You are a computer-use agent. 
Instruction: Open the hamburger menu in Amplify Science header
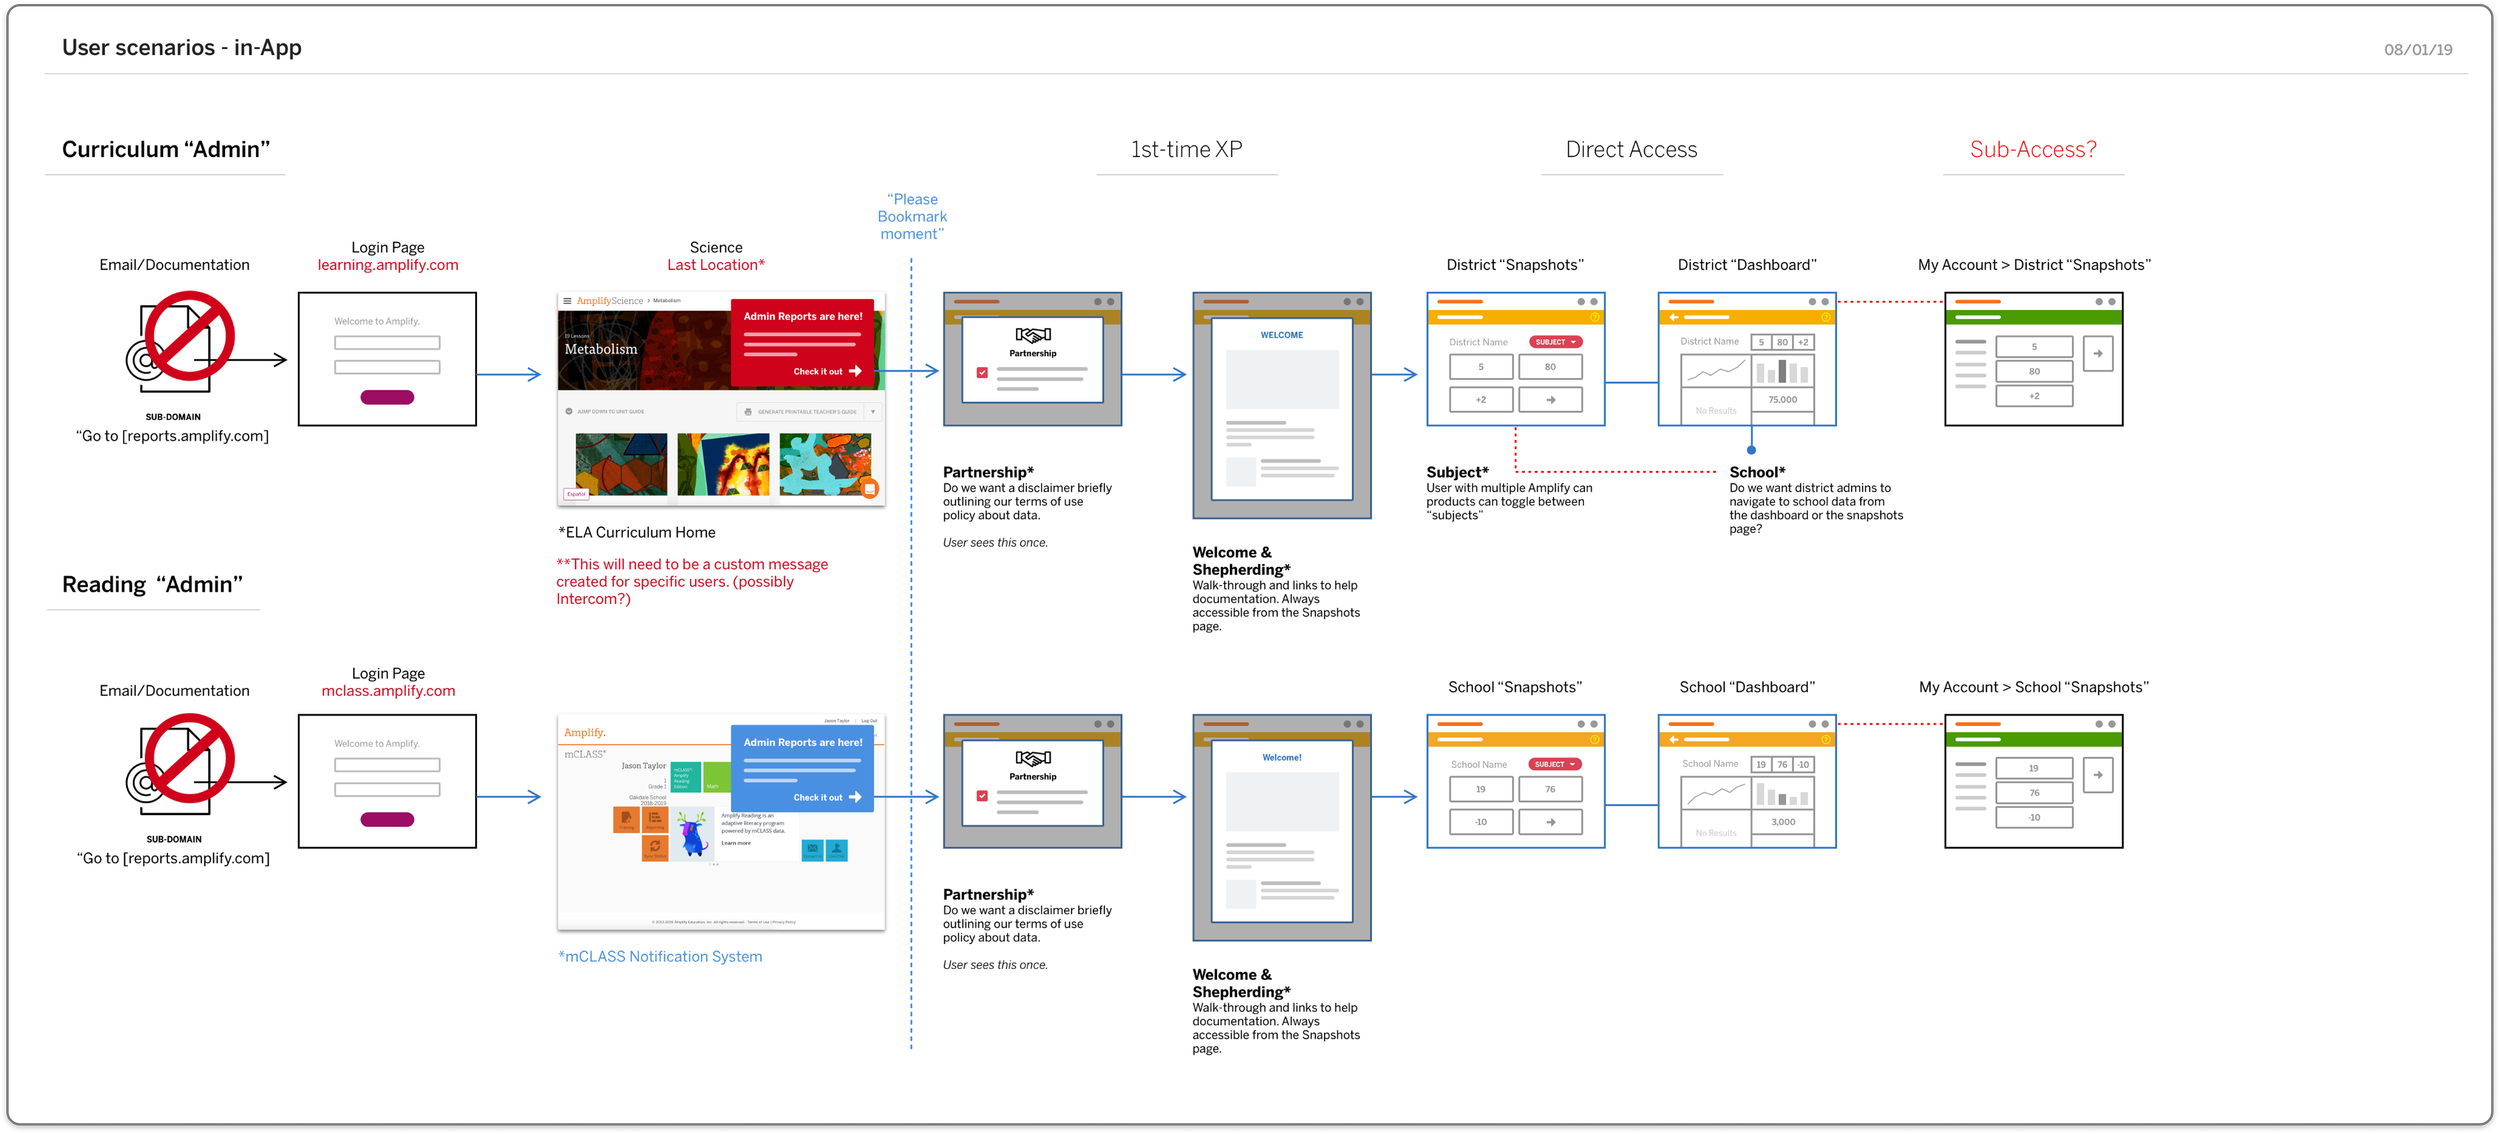(x=567, y=301)
